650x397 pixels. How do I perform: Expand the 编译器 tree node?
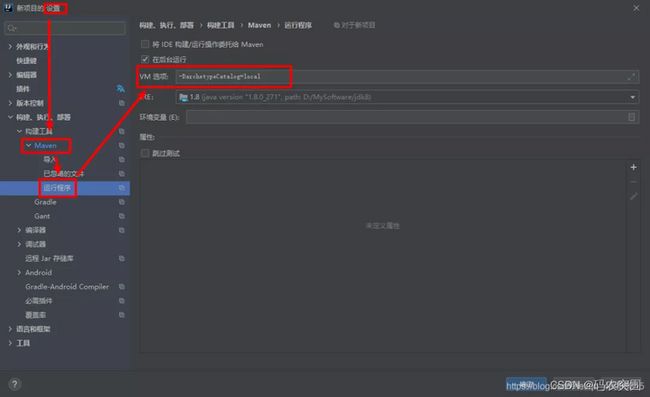[19, 230]
